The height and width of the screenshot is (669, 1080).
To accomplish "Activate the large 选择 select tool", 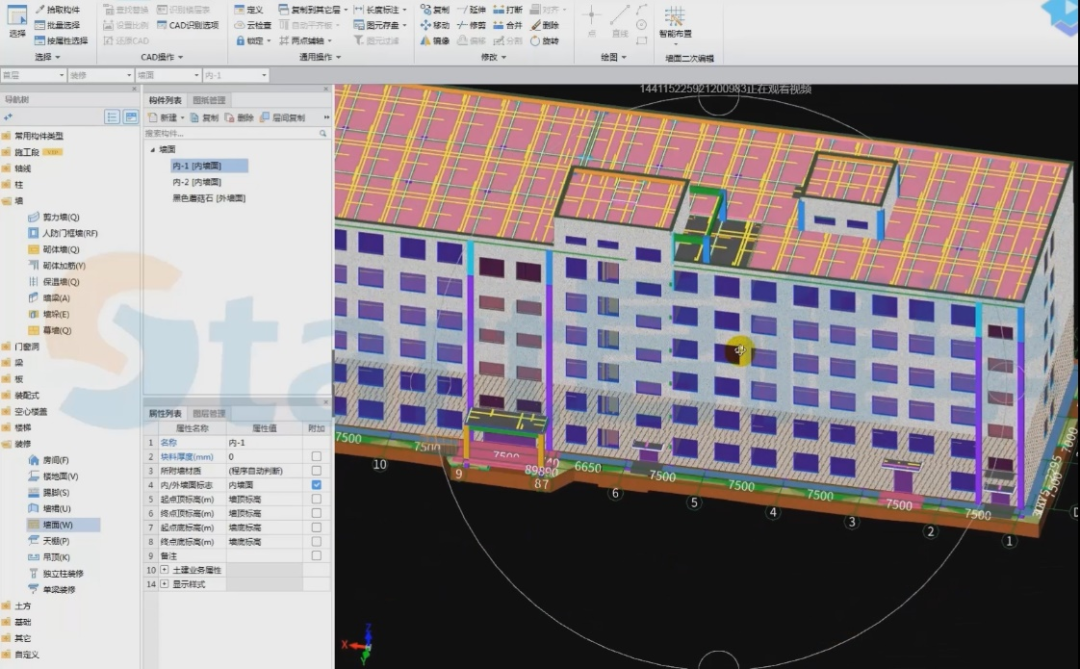I will tap(17, 21).
